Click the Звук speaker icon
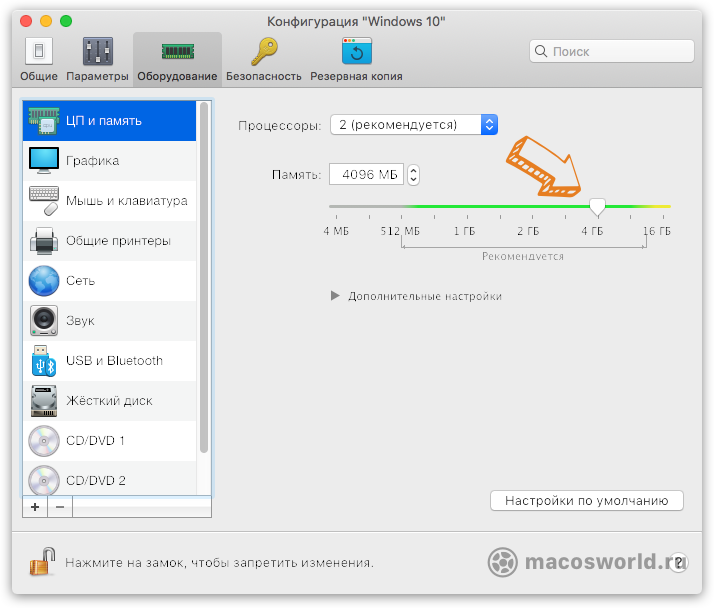 pos(44,321)
